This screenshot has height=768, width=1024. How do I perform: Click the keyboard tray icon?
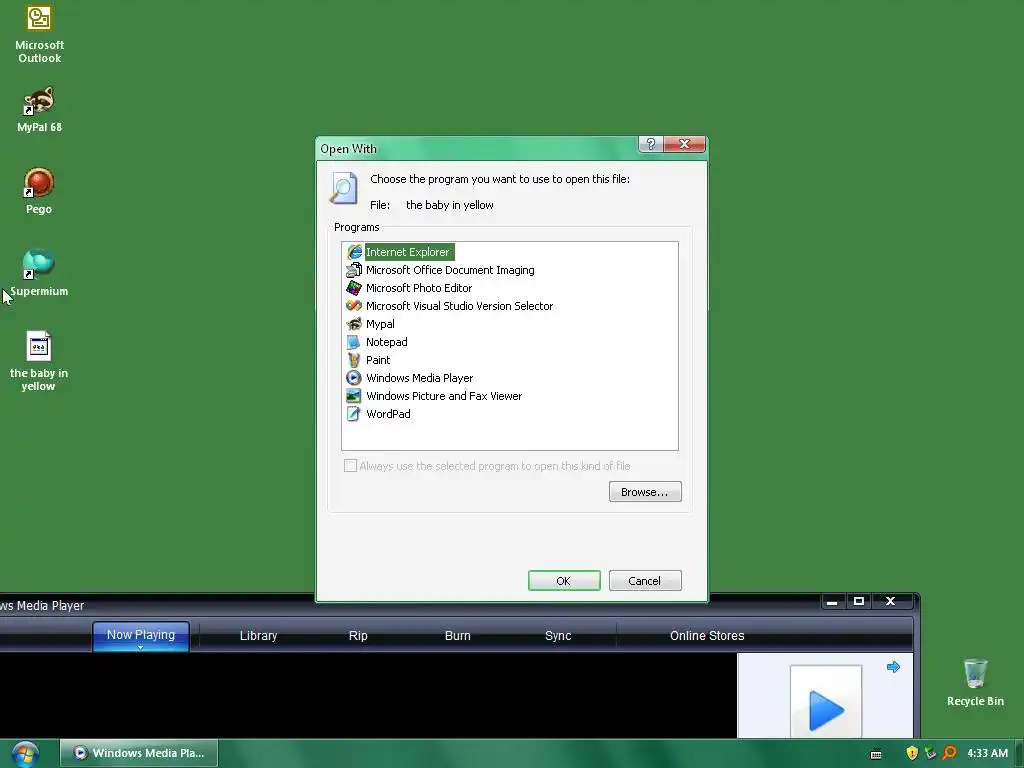coord(876,754)
